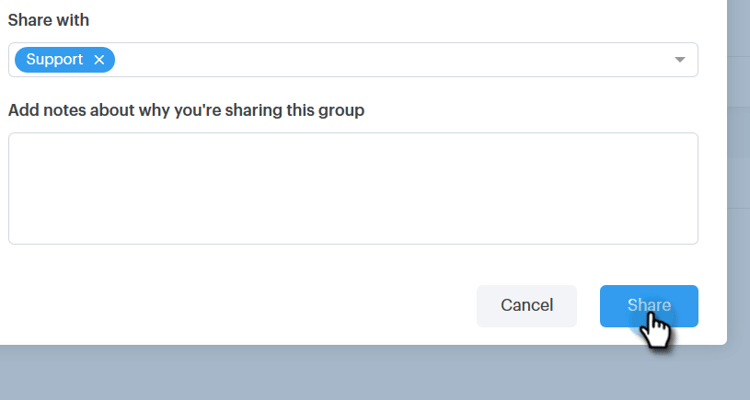Click the "Add notes about why" label

tap(186, 110)
